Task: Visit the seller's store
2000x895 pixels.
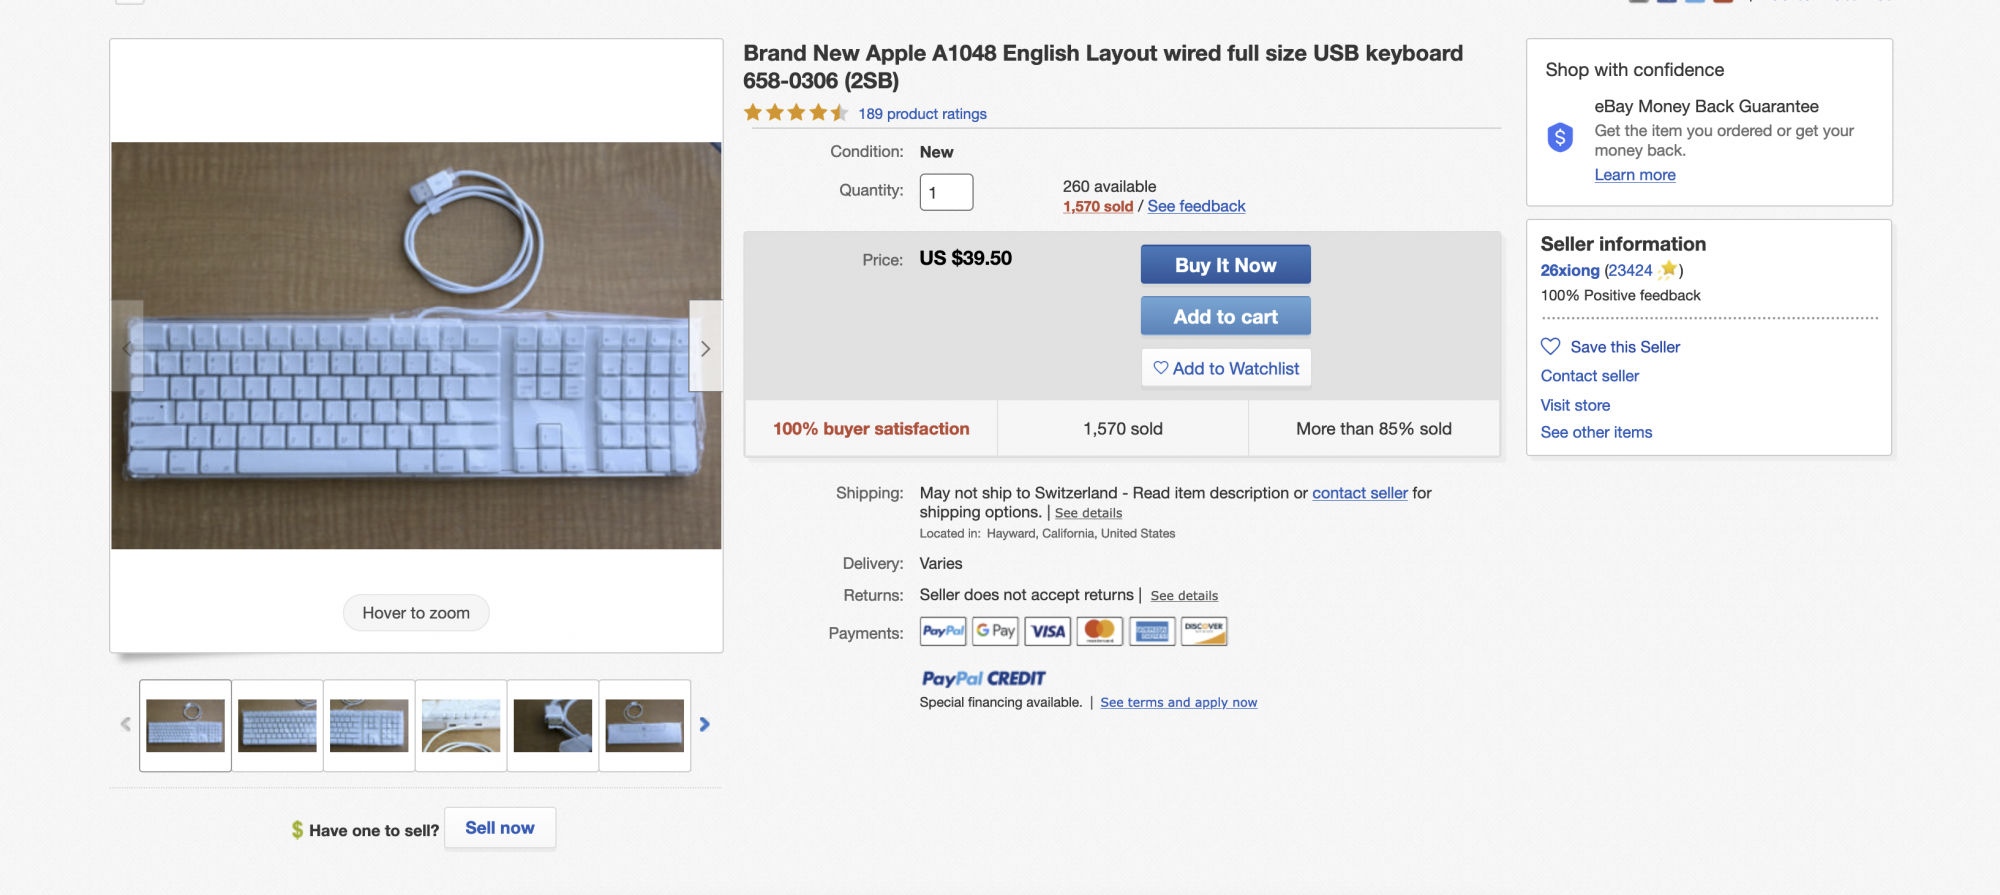Action: click(1575, 405)
